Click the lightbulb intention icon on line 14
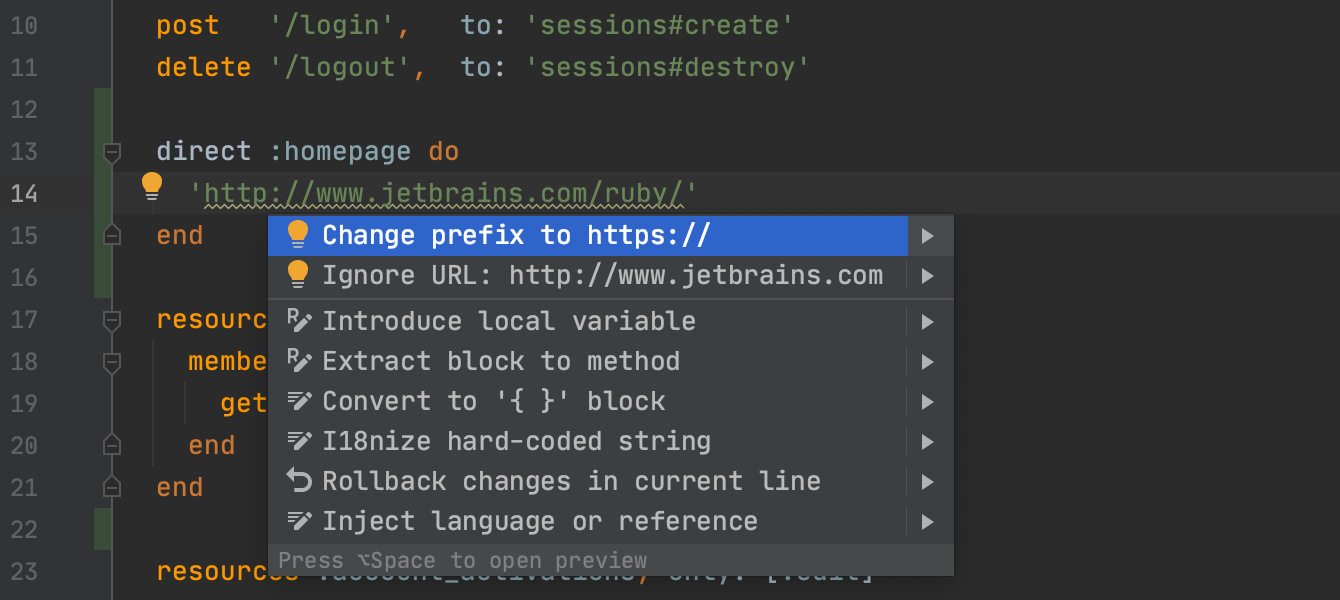Viewport: 1340px width, 600px height. tap(151, 186)
